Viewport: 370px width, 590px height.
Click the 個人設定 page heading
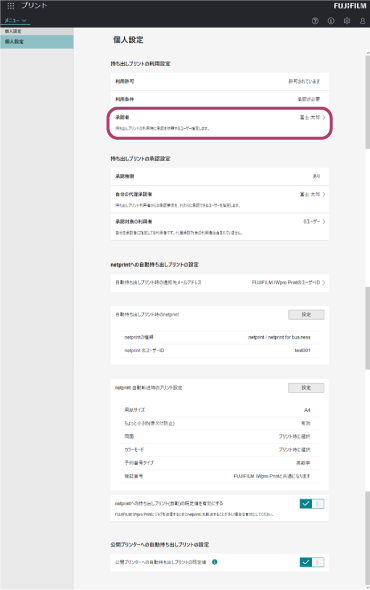pyautogui.click(x=128, y=40)
